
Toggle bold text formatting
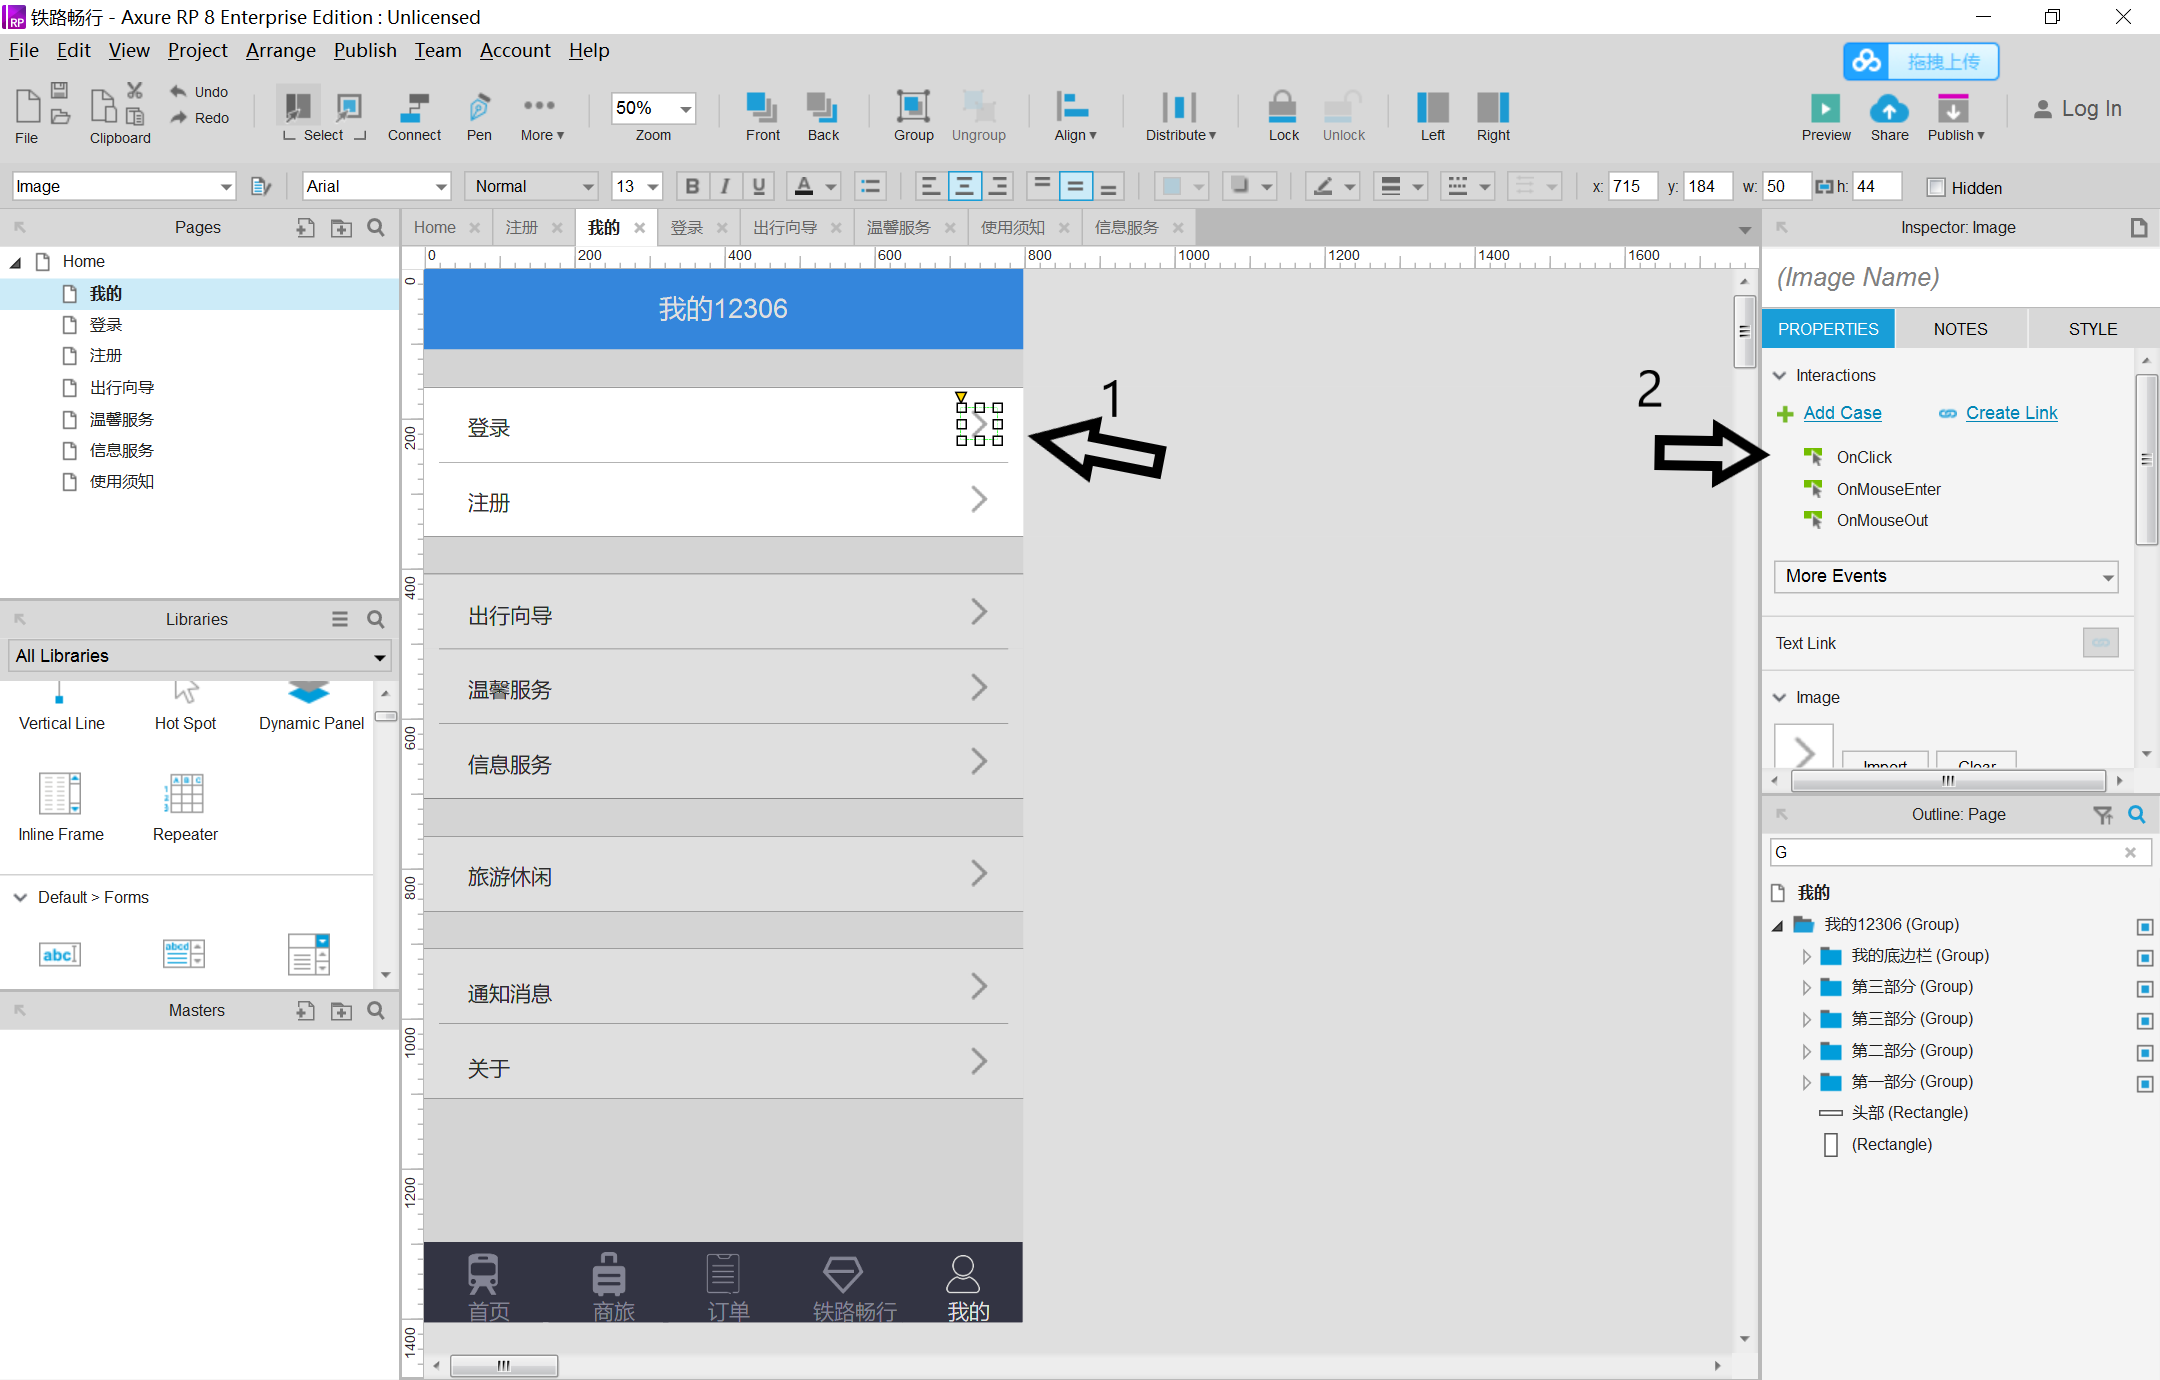click(x=691, y=186)
